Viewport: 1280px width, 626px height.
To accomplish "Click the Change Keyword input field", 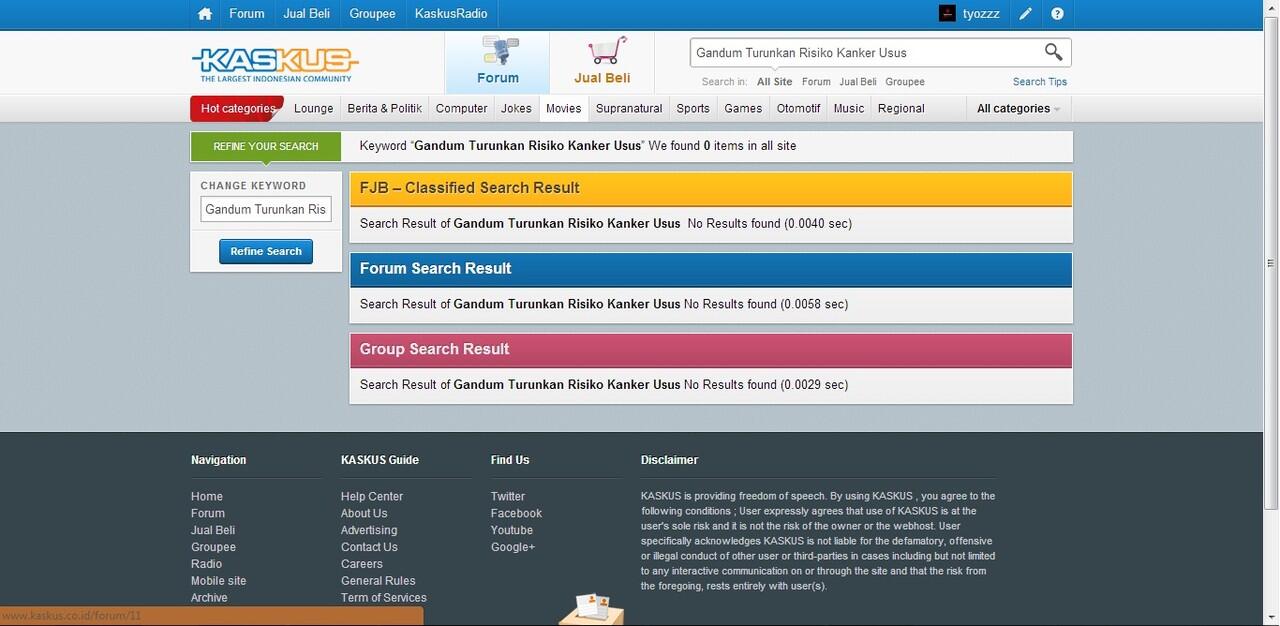I will point(266,209).
